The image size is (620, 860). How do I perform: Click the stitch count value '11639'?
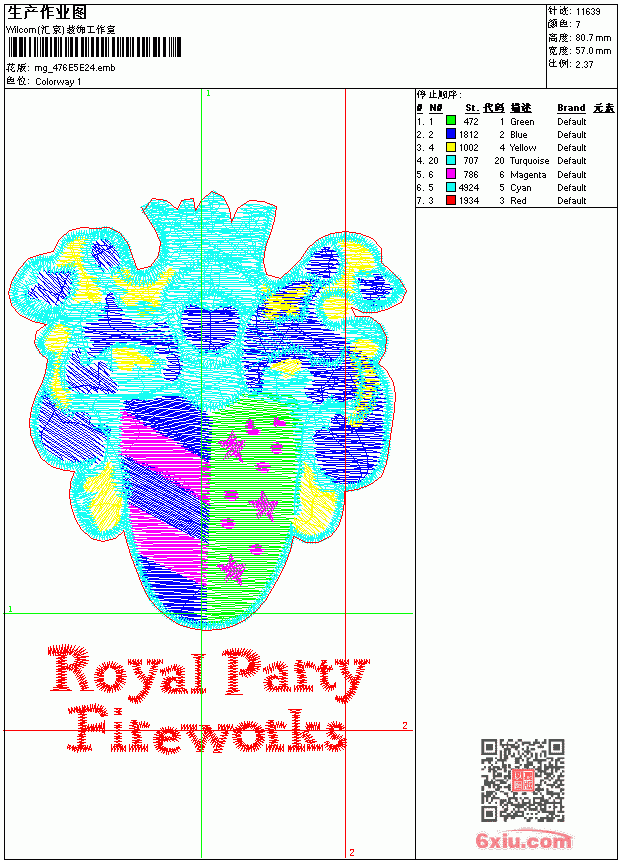pyautogui.click(x=588, y=11)
